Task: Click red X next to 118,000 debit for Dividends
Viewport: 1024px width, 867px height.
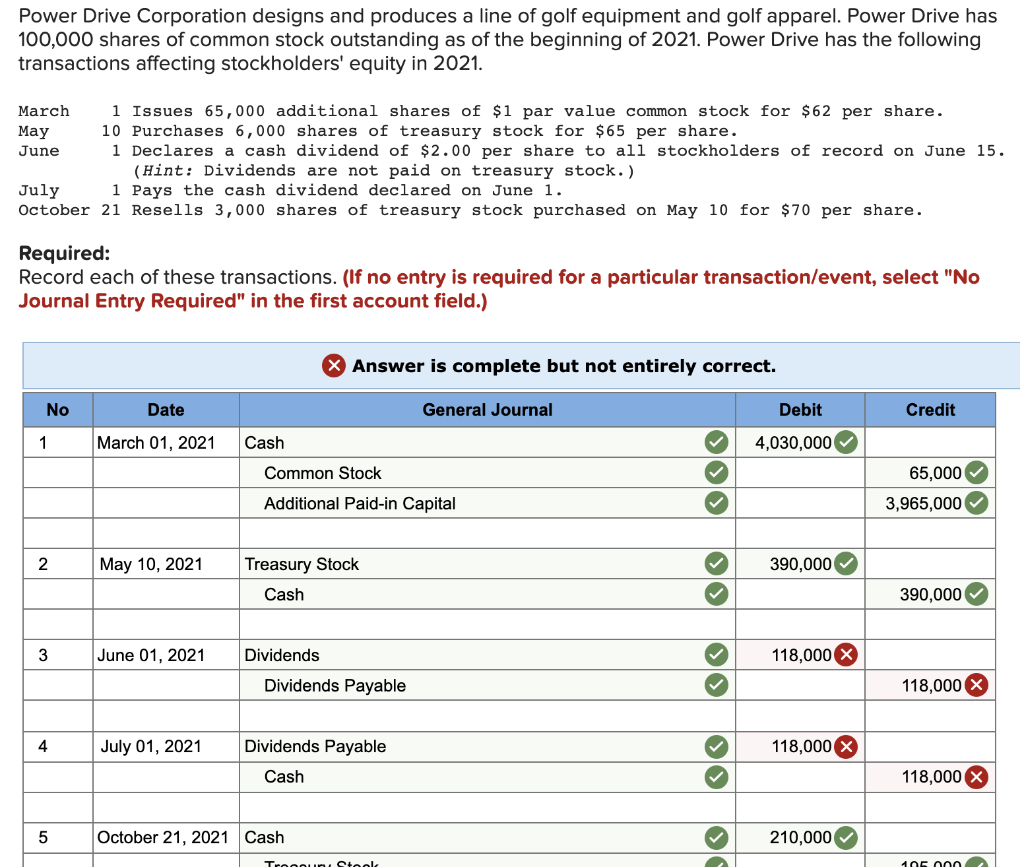Action: pos(846,655)
